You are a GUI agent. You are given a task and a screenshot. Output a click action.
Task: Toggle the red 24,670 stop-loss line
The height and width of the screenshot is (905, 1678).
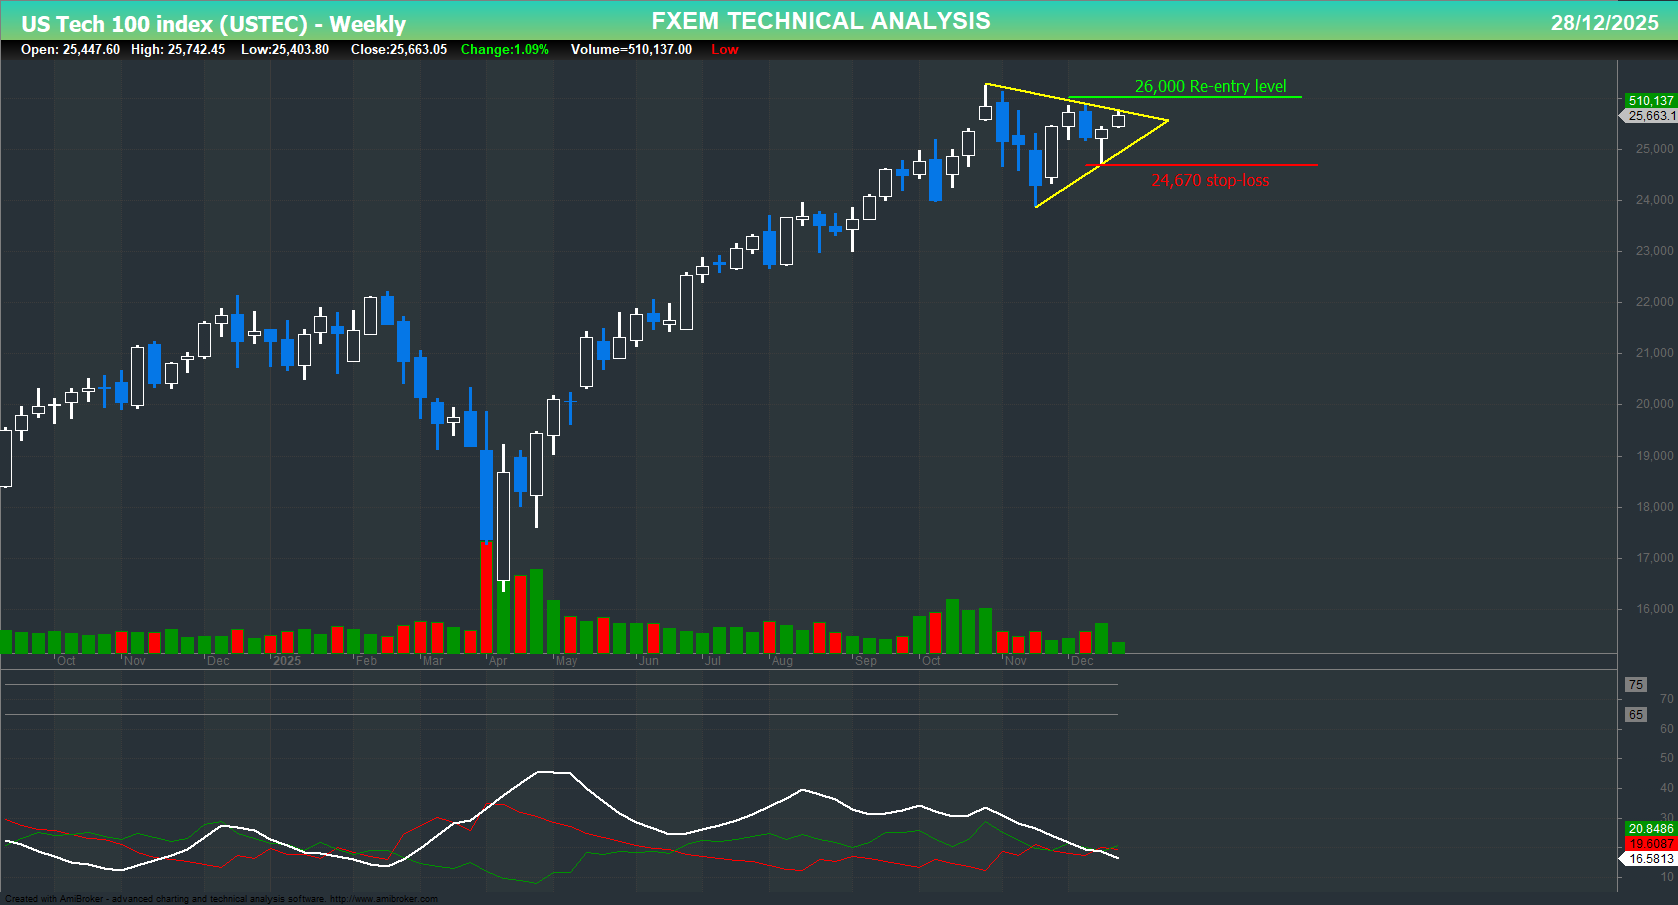point(1200,164)
